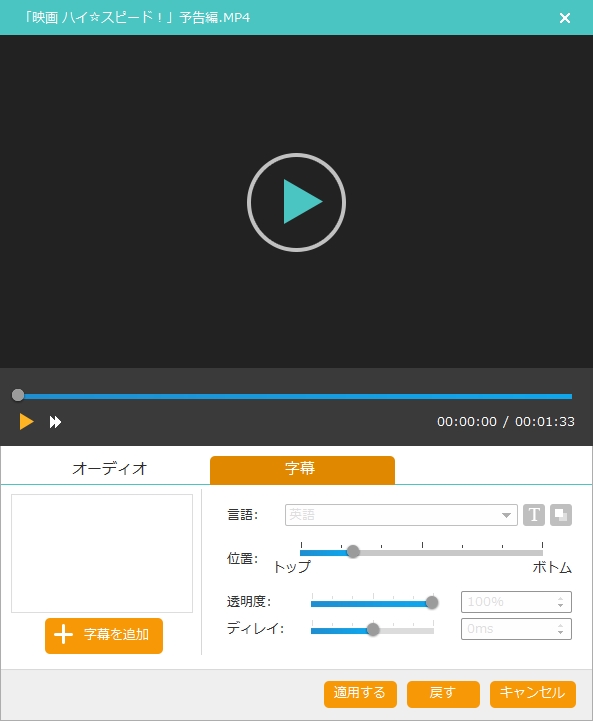The width and height of the screenshot is (593, 721).
Task: Click the 透明度 transparency slider handle
Action: click(x=432, y=602)
